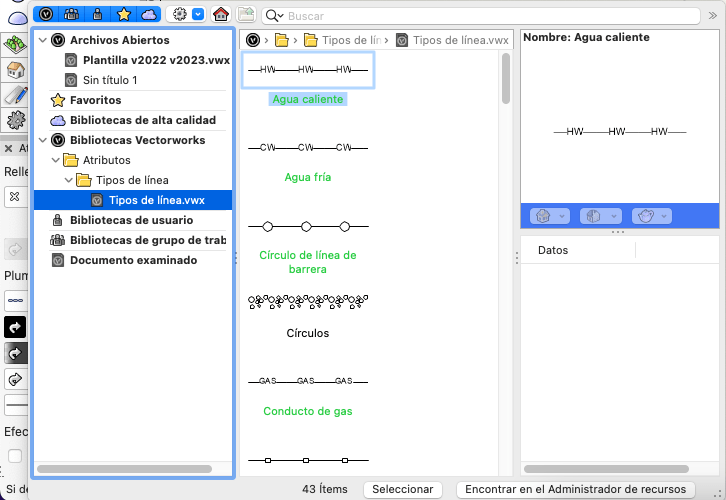Collapse the Atributos folder
Image resolution: width=726 pixels, height=500 pixels.
coord(56,160)
